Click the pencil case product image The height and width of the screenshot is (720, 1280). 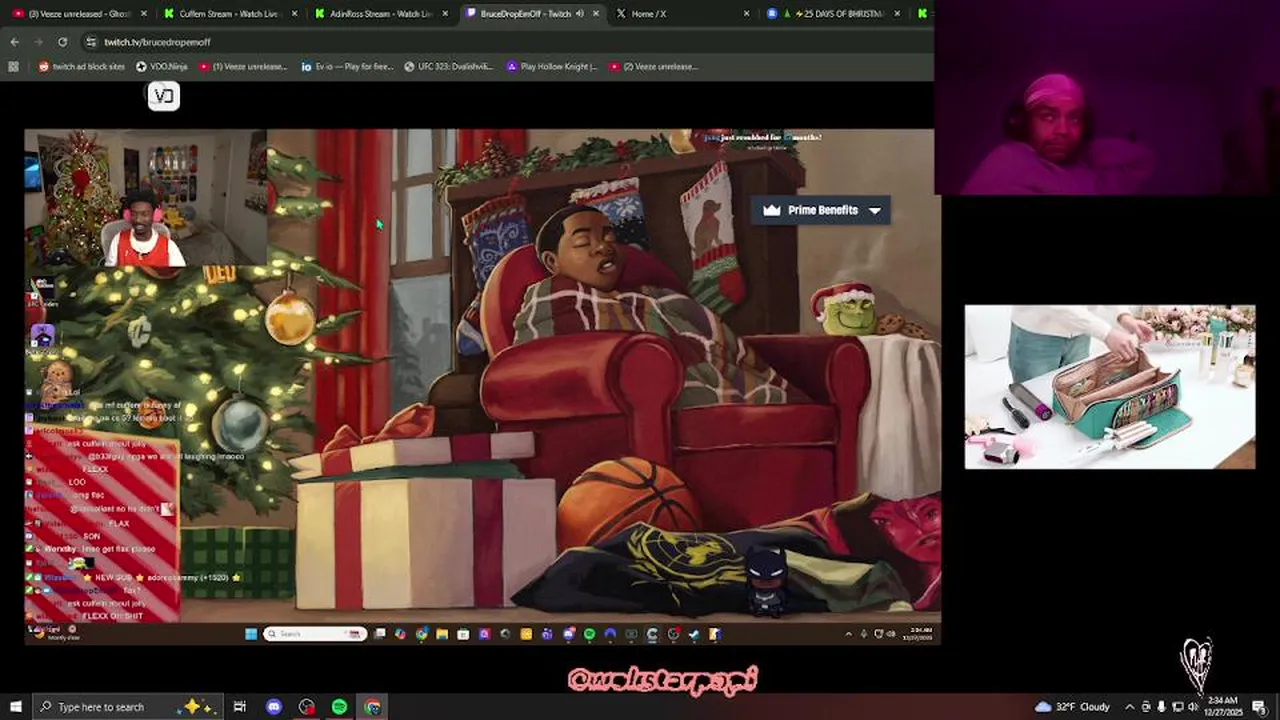(1110, 387)
